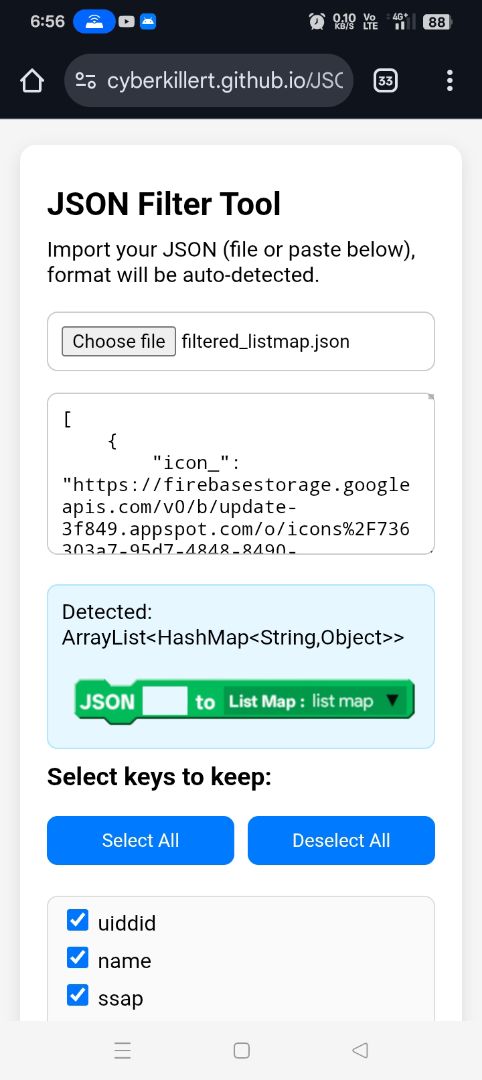Click the empty slot in JSON block

[165, 700]
